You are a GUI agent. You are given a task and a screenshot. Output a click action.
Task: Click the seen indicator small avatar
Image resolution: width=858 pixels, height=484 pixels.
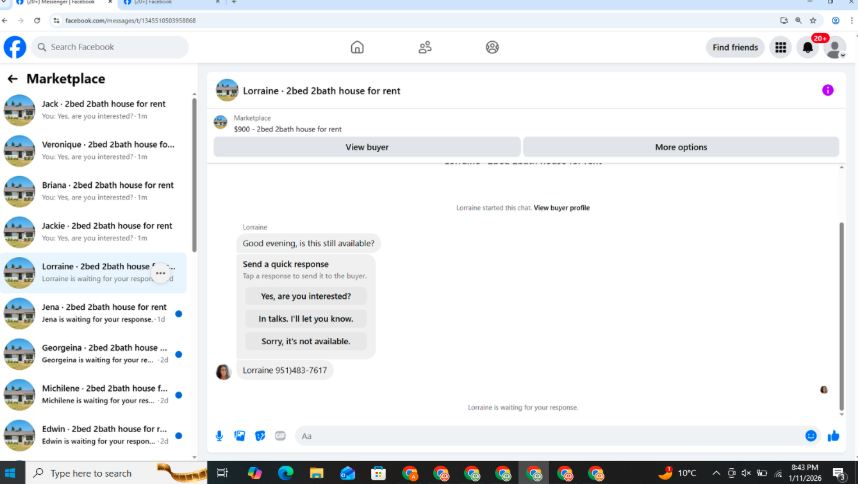tap(824, 390)
